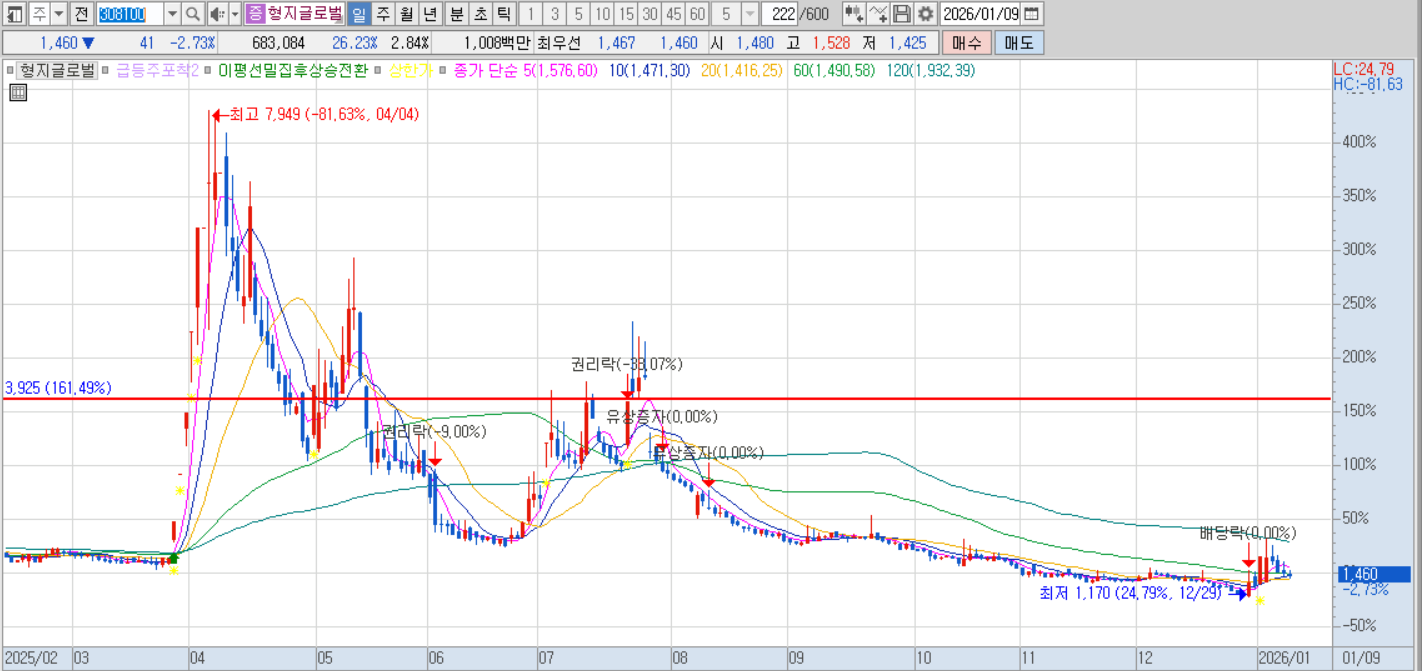
Task: Open the dropdown next to speaker icon
Action: click(235, 14)
